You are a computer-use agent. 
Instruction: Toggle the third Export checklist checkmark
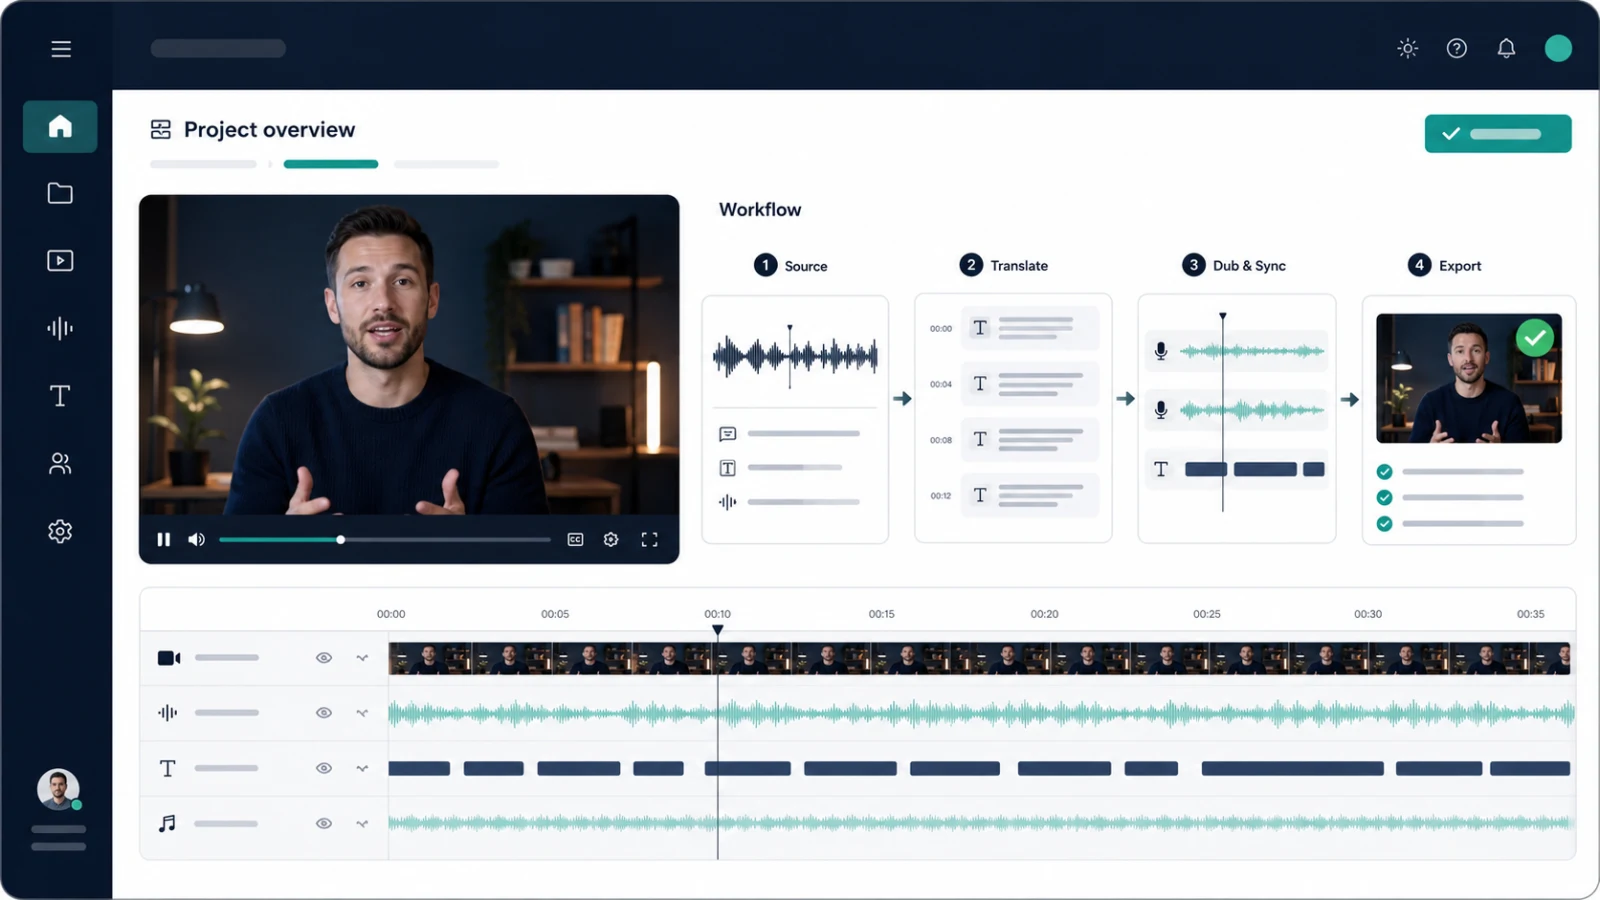tap(1384, 524)
